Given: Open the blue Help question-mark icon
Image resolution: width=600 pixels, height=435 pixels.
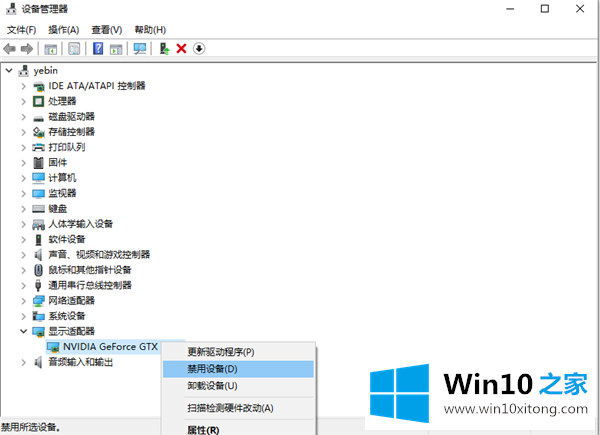Looking at the screenshot, I should tap(98, 49).
